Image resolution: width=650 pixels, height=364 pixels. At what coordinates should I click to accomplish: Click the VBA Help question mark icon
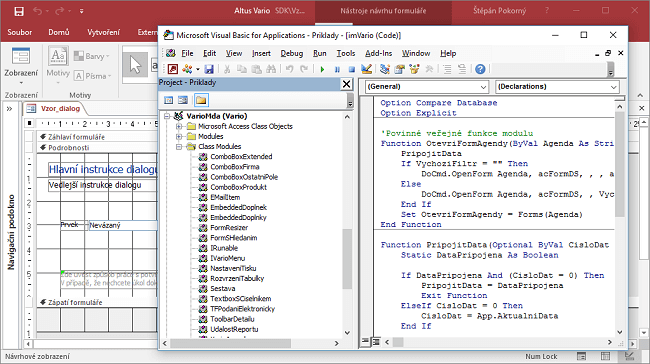pos(480,69)
